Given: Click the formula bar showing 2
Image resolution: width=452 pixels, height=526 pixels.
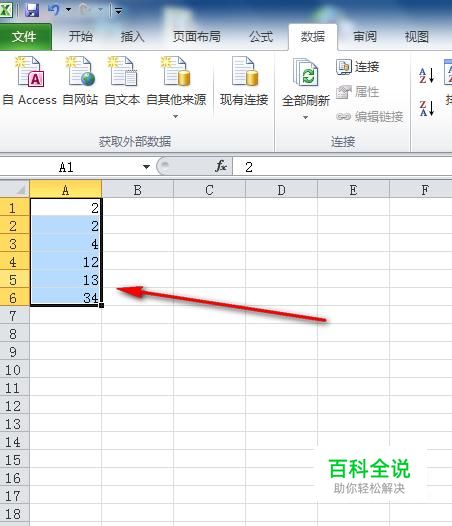Looking at the screenshot, I should click(x=342, y=167).
